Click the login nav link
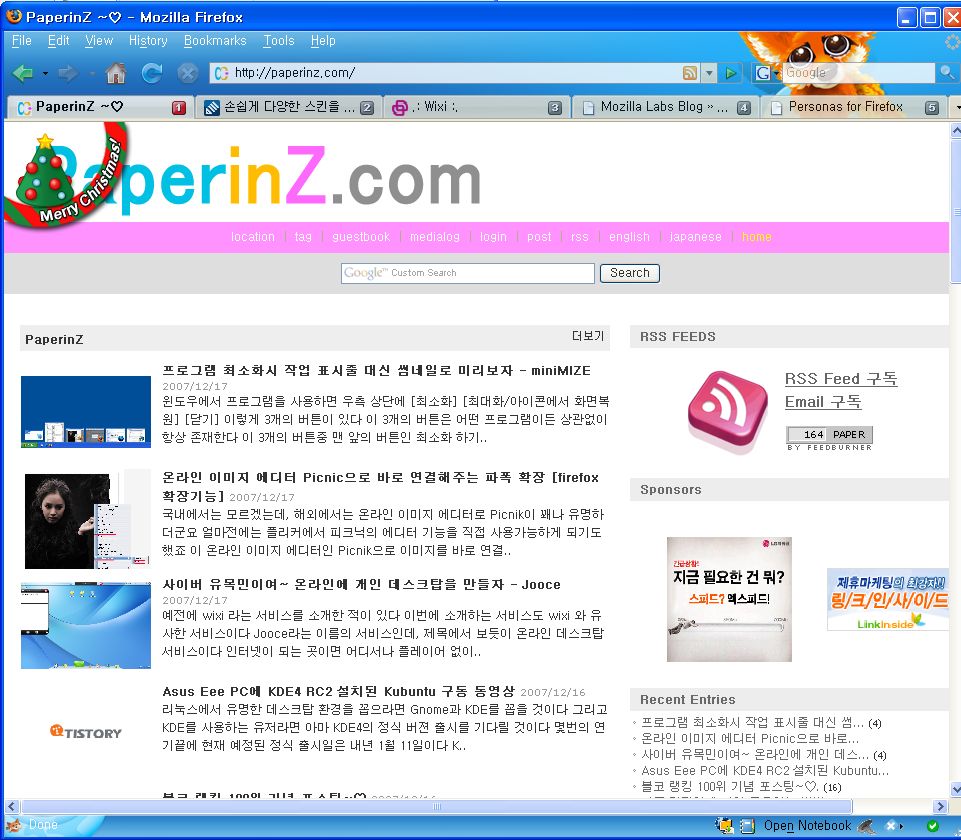 pos(493,237)
